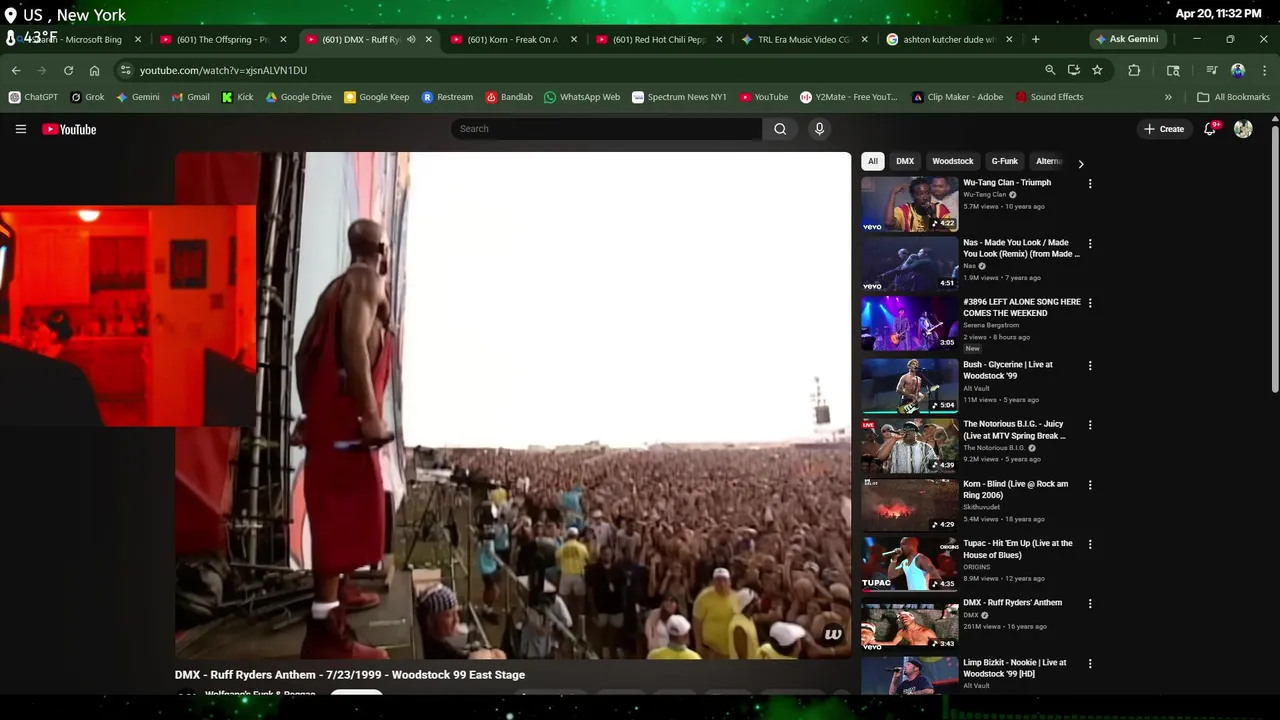1280x720 pixels.
Task: Open new browser tab
Action: [1035, 39]
